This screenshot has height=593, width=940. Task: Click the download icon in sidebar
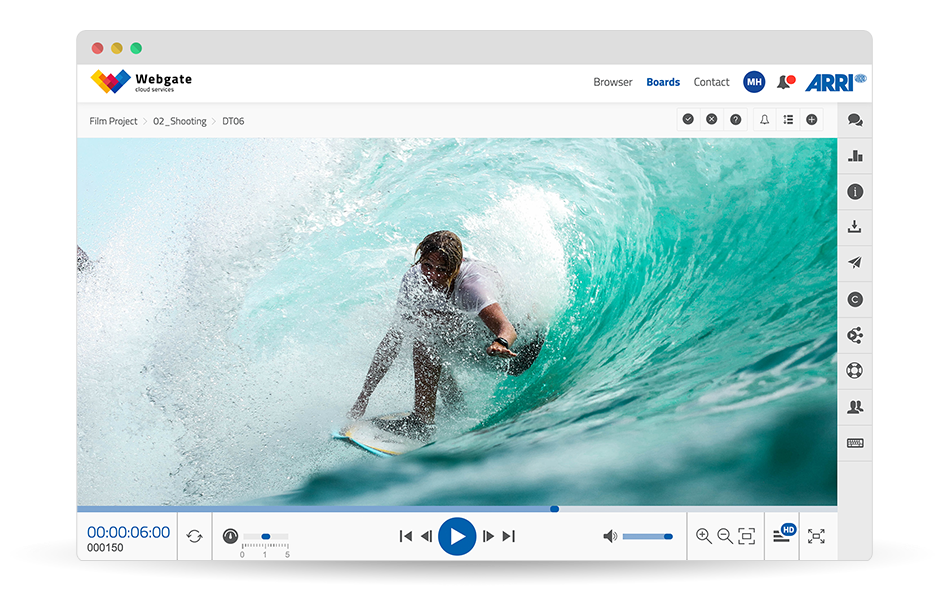(x=854, y=228)
